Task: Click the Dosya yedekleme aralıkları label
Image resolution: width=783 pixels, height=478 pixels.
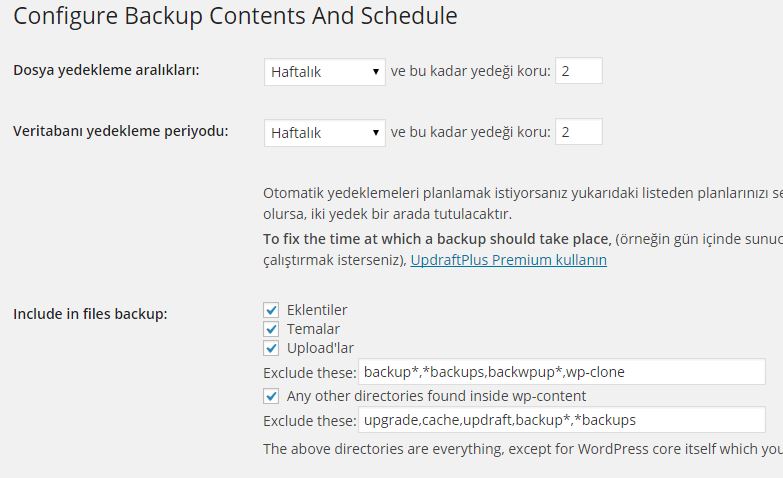Action: point(106,70)
